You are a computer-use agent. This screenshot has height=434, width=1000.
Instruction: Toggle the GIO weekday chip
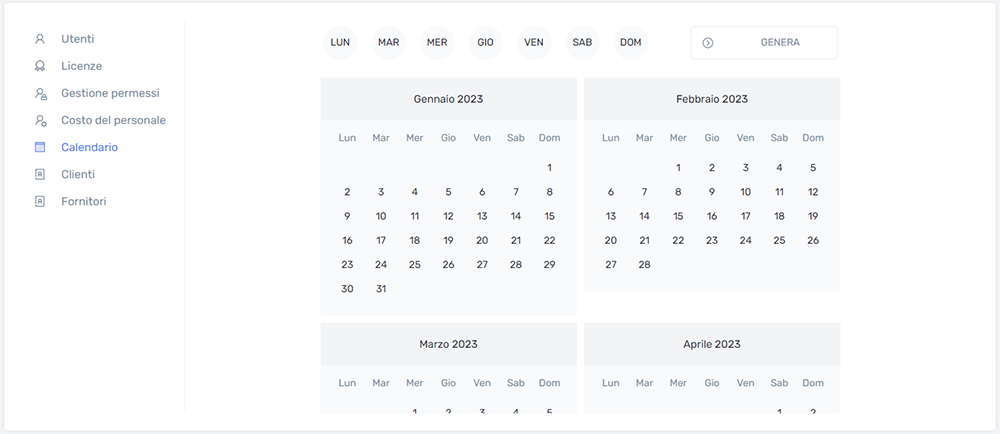[485, 43]
